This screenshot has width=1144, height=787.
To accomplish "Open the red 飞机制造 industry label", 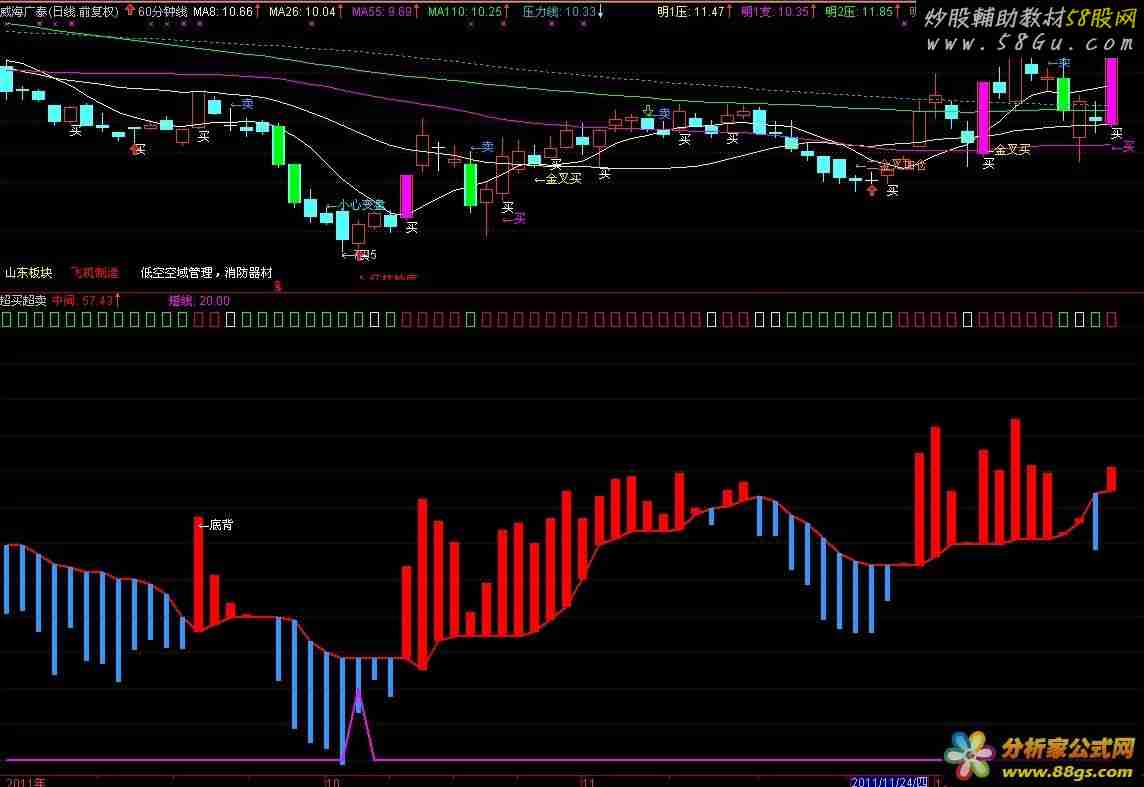I will 95,273.
